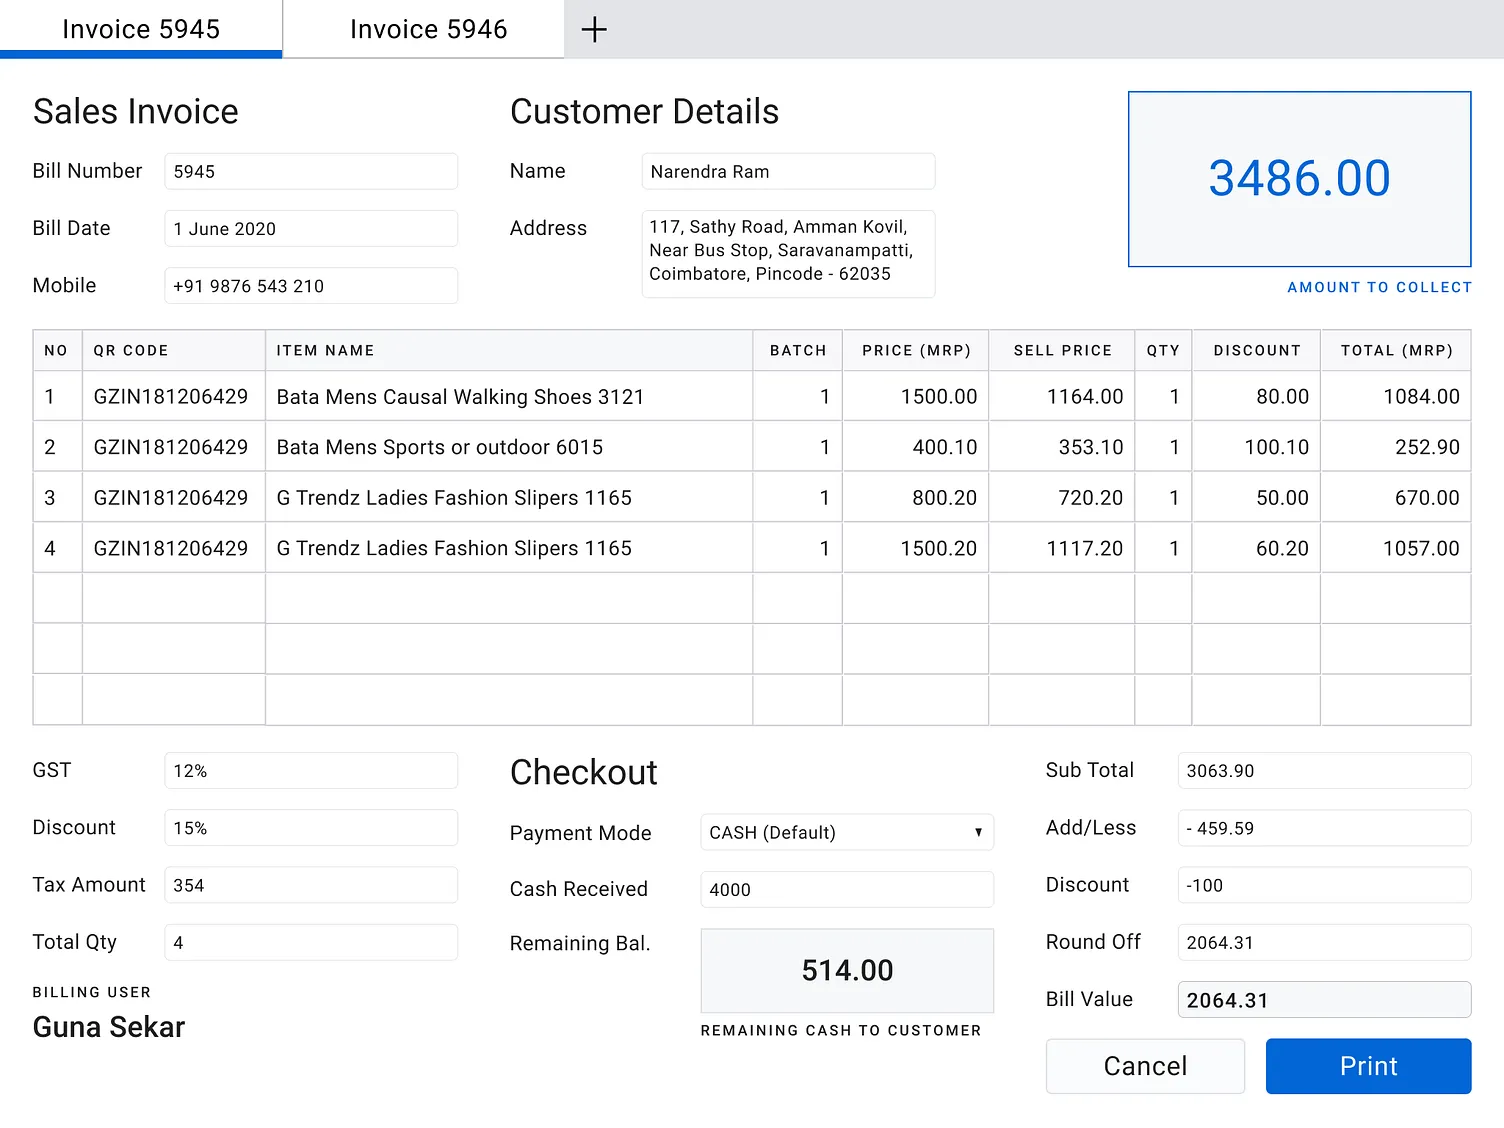Edit the Round Off amount

1324,942
